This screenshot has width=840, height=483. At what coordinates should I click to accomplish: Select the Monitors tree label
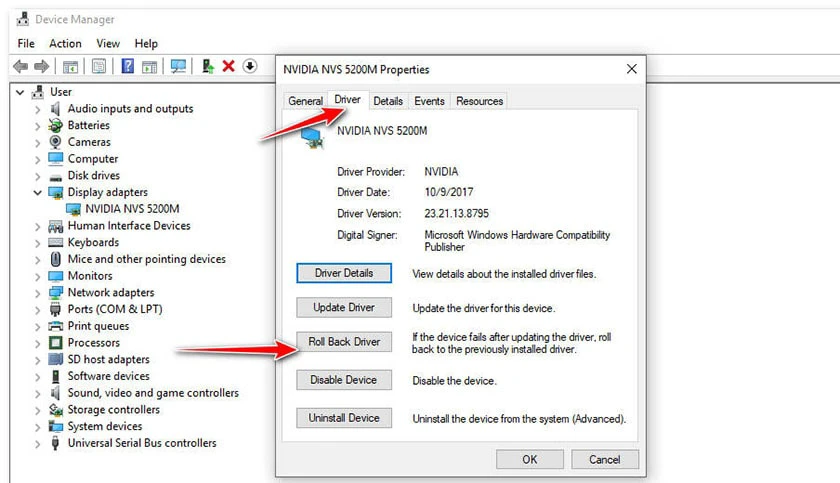[90, 276]
